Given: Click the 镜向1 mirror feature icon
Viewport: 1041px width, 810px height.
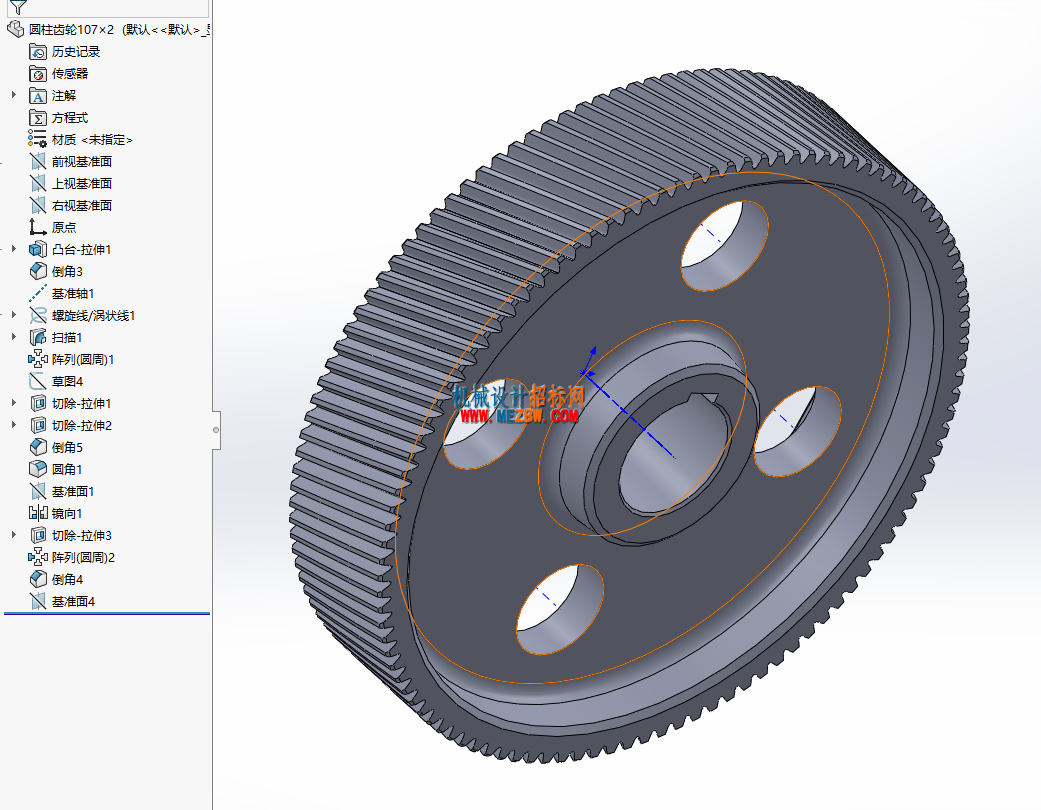Looking at the screenshot, I should point(38,513).
